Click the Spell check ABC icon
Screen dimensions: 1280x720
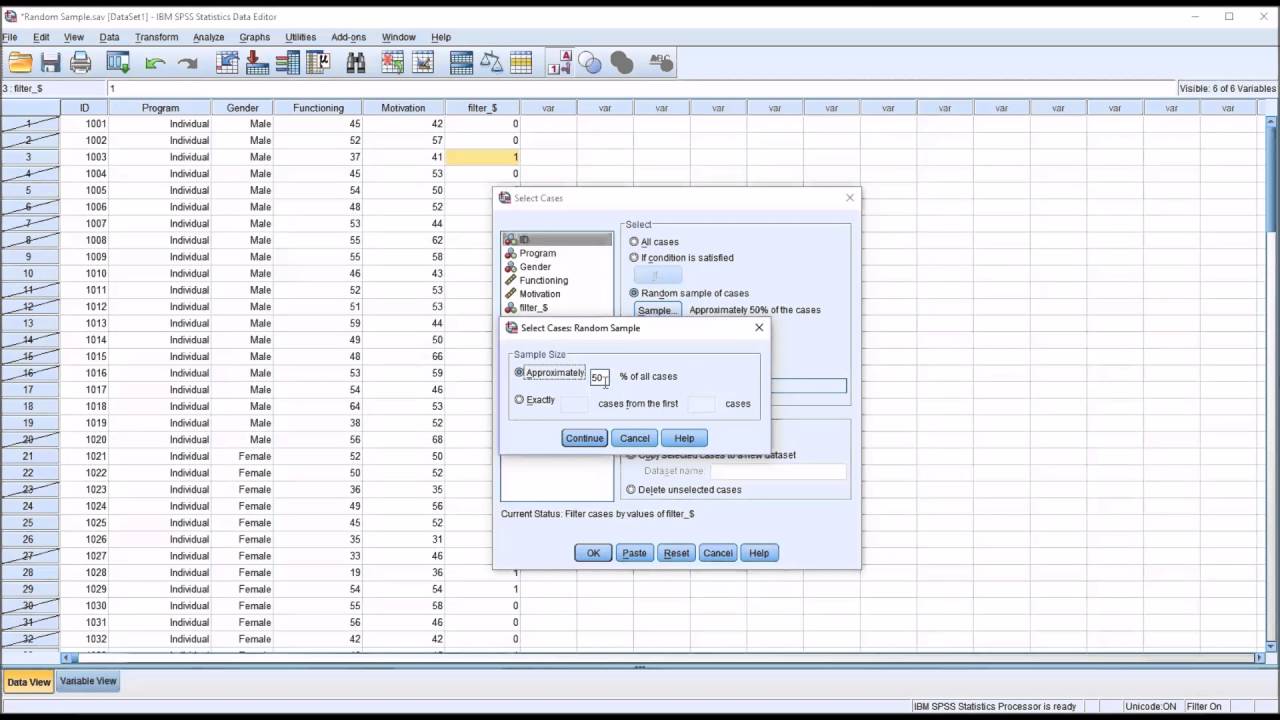pos(661,63)
